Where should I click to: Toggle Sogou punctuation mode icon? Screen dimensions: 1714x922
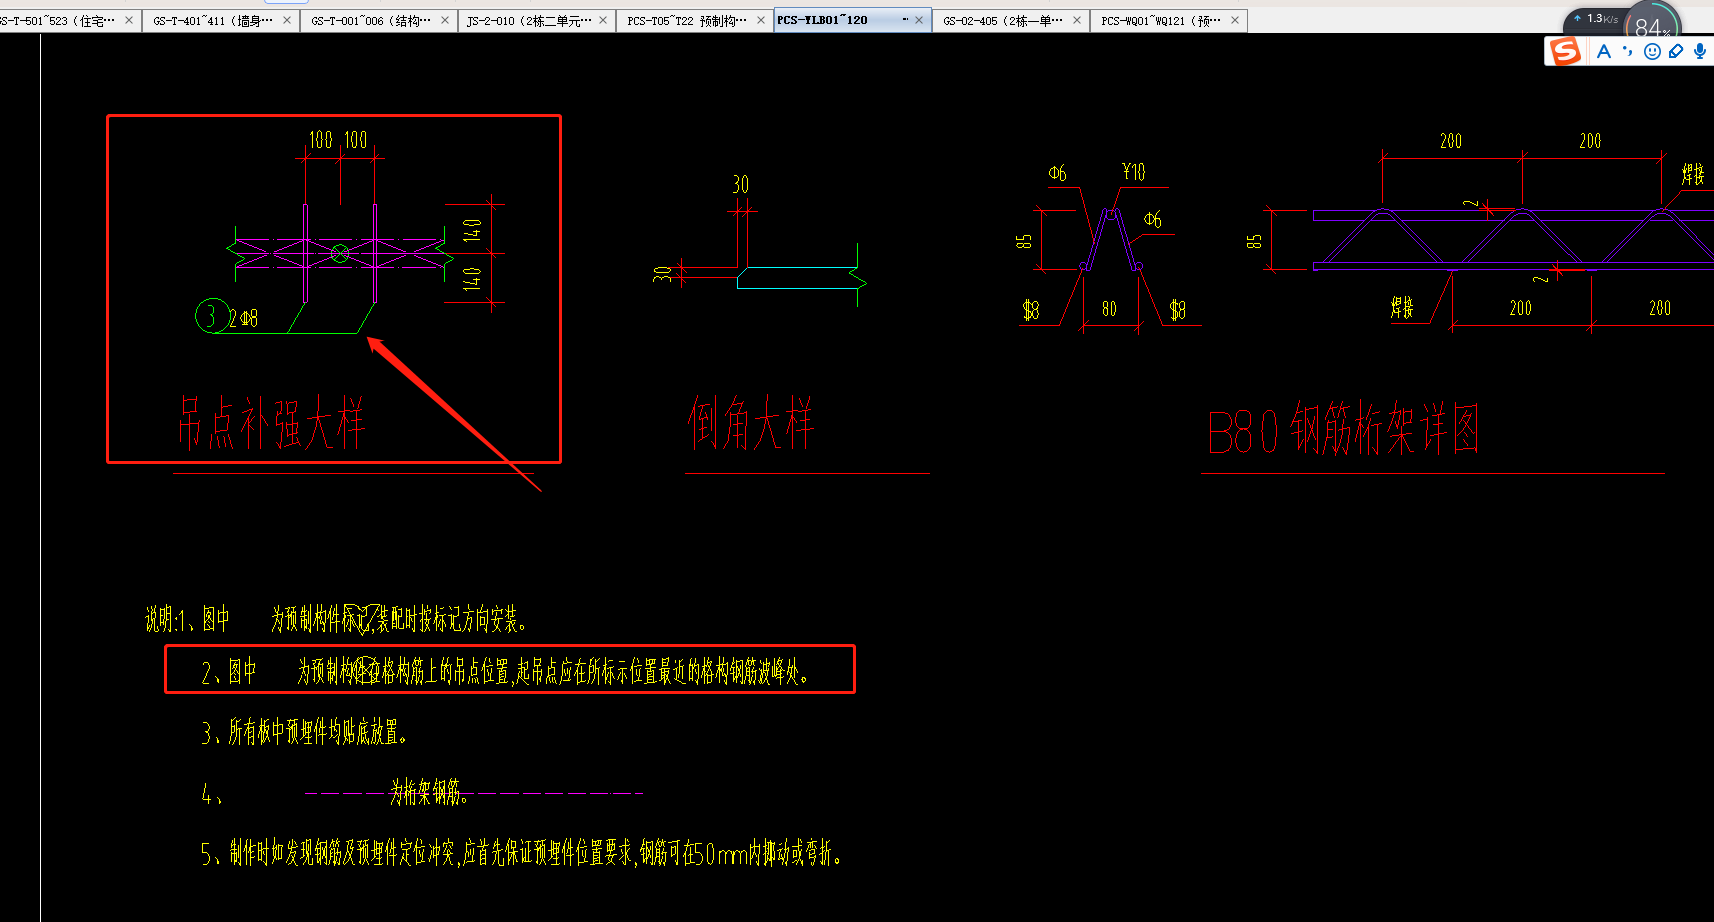(1628, 51)
